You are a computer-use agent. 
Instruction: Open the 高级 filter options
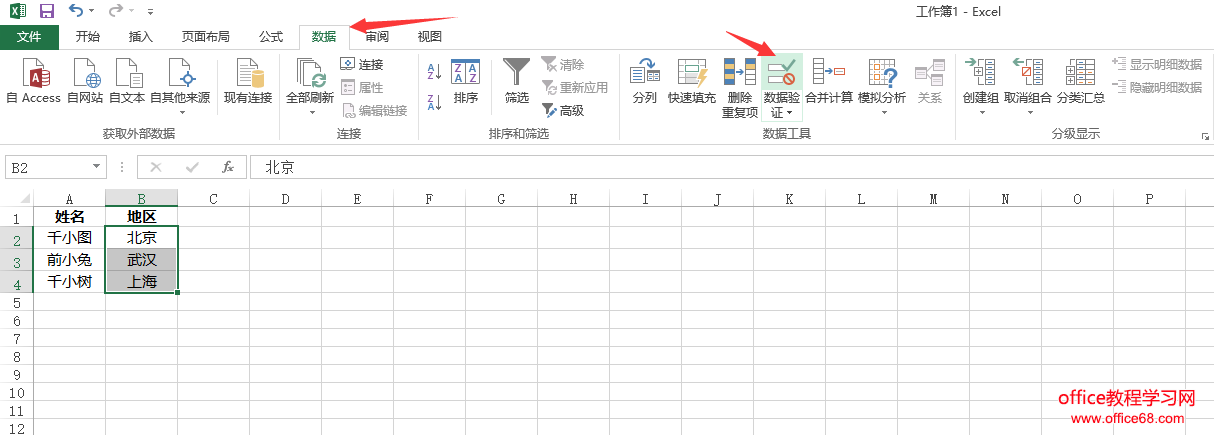(x=563, y=110)
